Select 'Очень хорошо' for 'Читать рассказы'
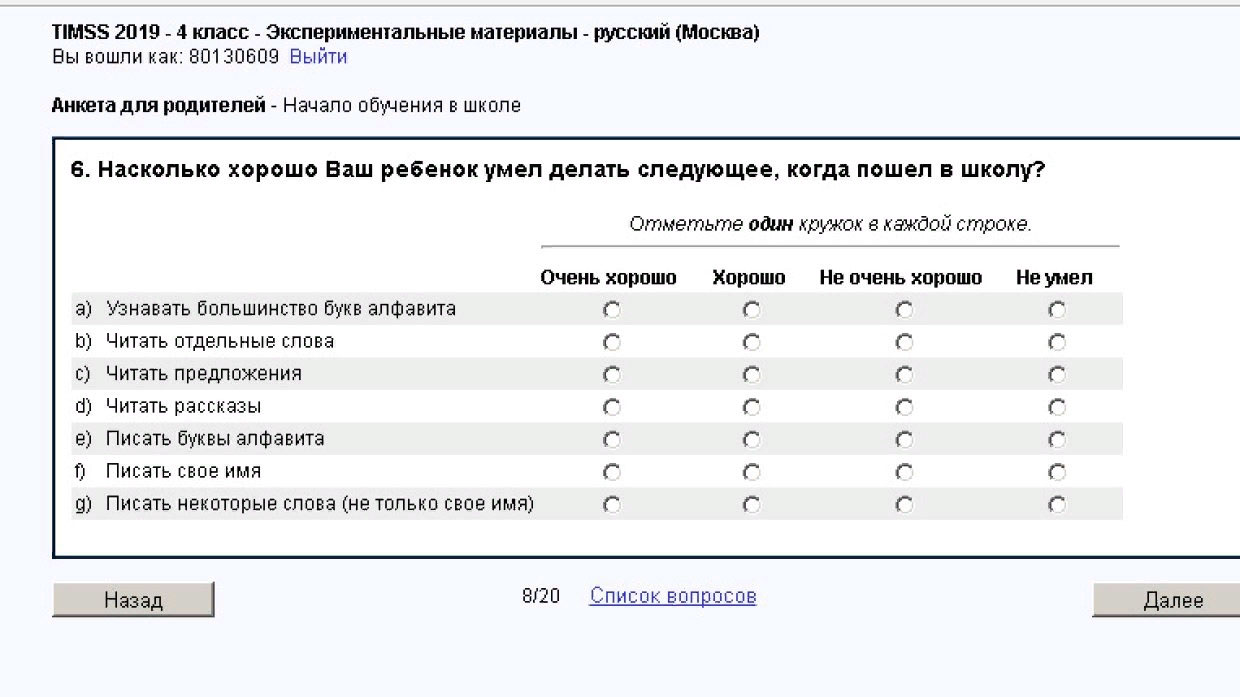Viewport: 1240px width, 697px height. coord(612,407)
